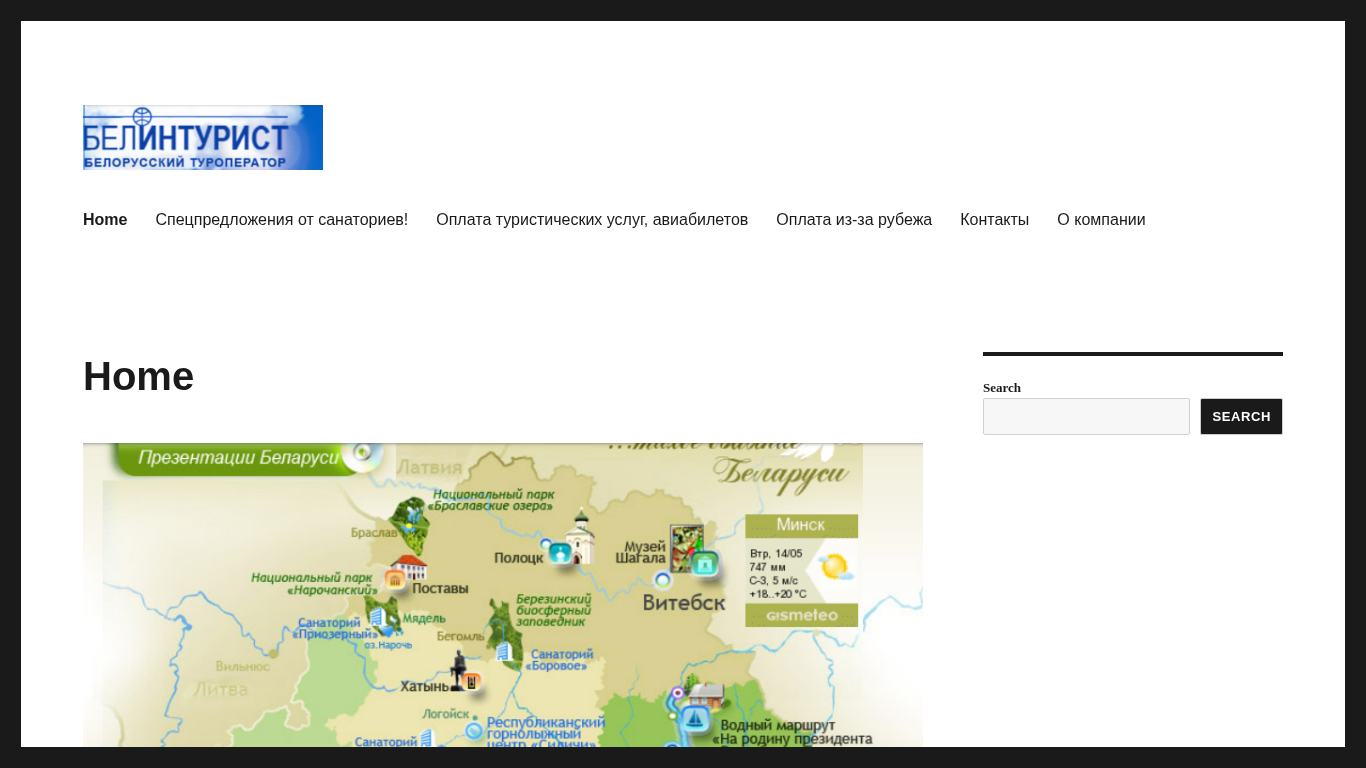Click the Логойск town label

coord(446,714)
